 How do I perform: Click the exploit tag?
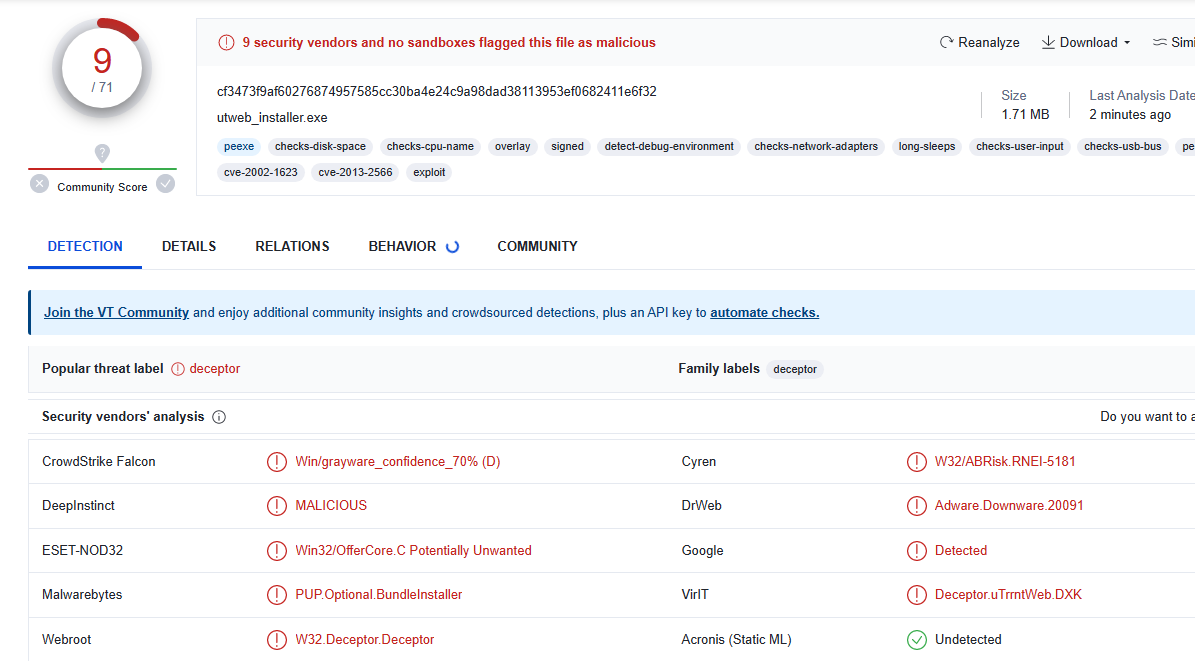(x=429, y=172)
